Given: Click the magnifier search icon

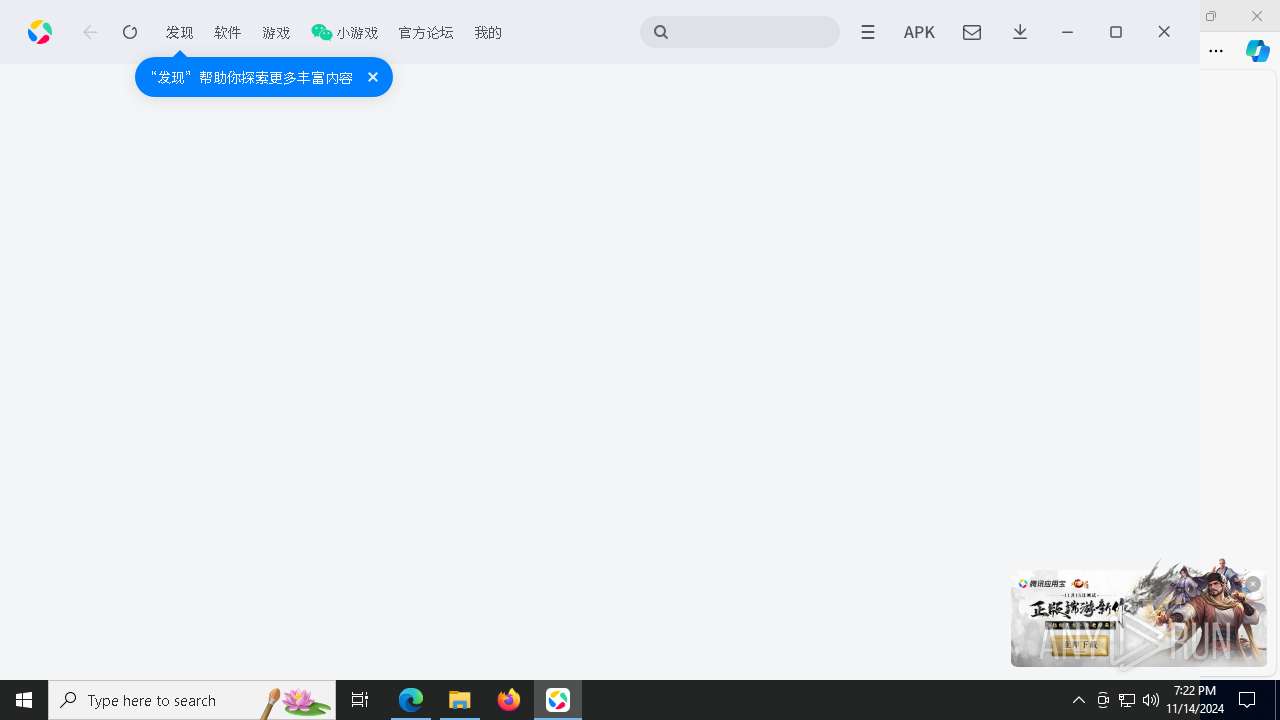Looking at the screenshot, I should [661, 32].
